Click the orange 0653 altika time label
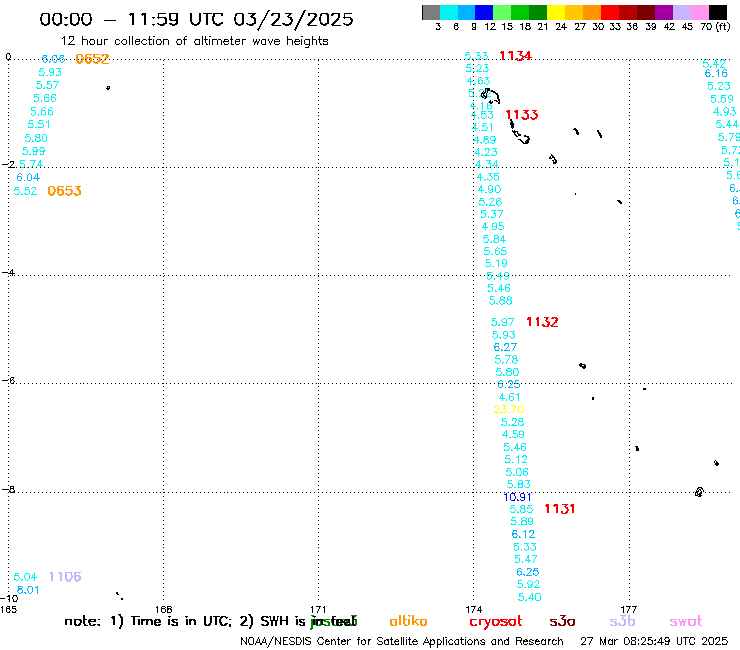The image size is (740, 650). tap(65, 191)
